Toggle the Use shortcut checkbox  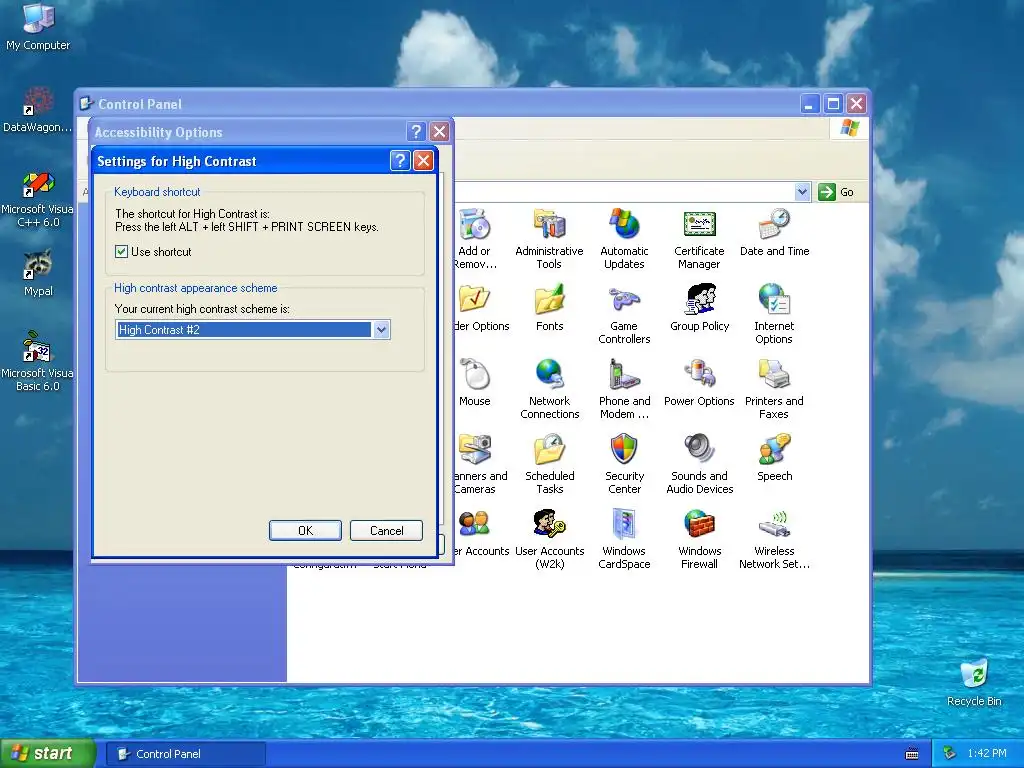[121, 251]
